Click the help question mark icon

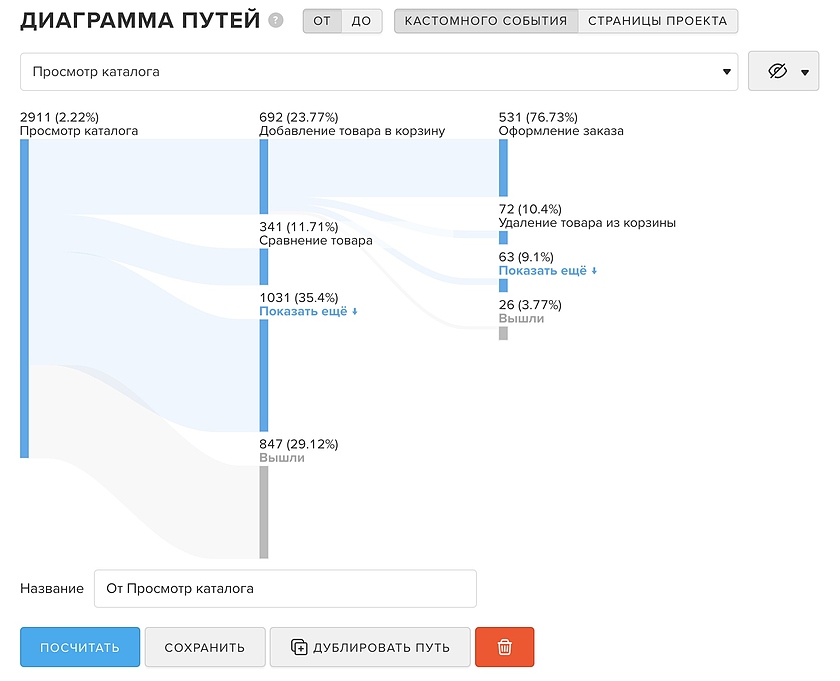pos(276,21)
